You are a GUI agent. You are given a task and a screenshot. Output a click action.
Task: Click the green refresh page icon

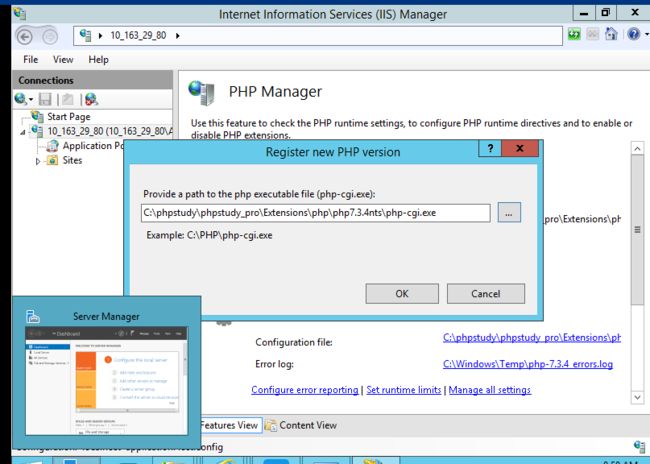click(574, 34)
